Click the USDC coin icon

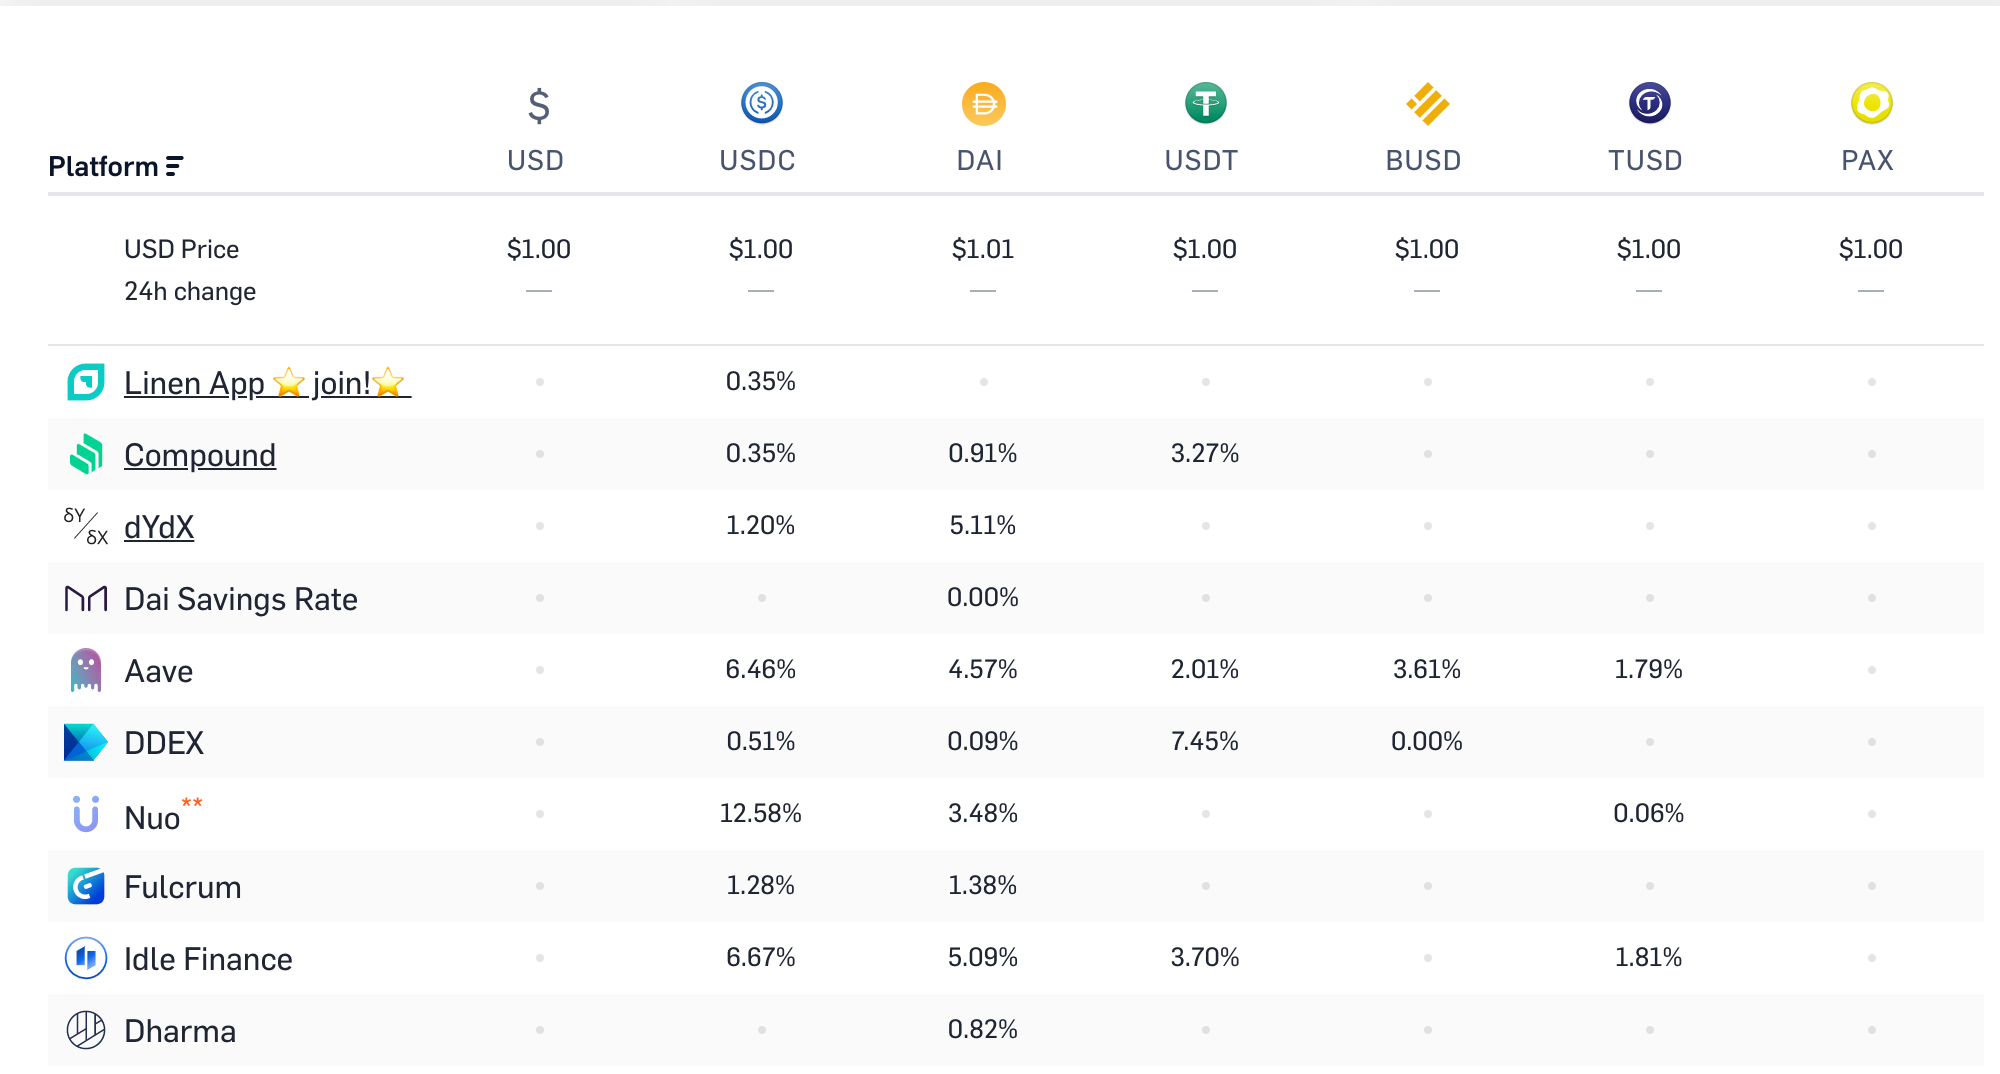761,103
